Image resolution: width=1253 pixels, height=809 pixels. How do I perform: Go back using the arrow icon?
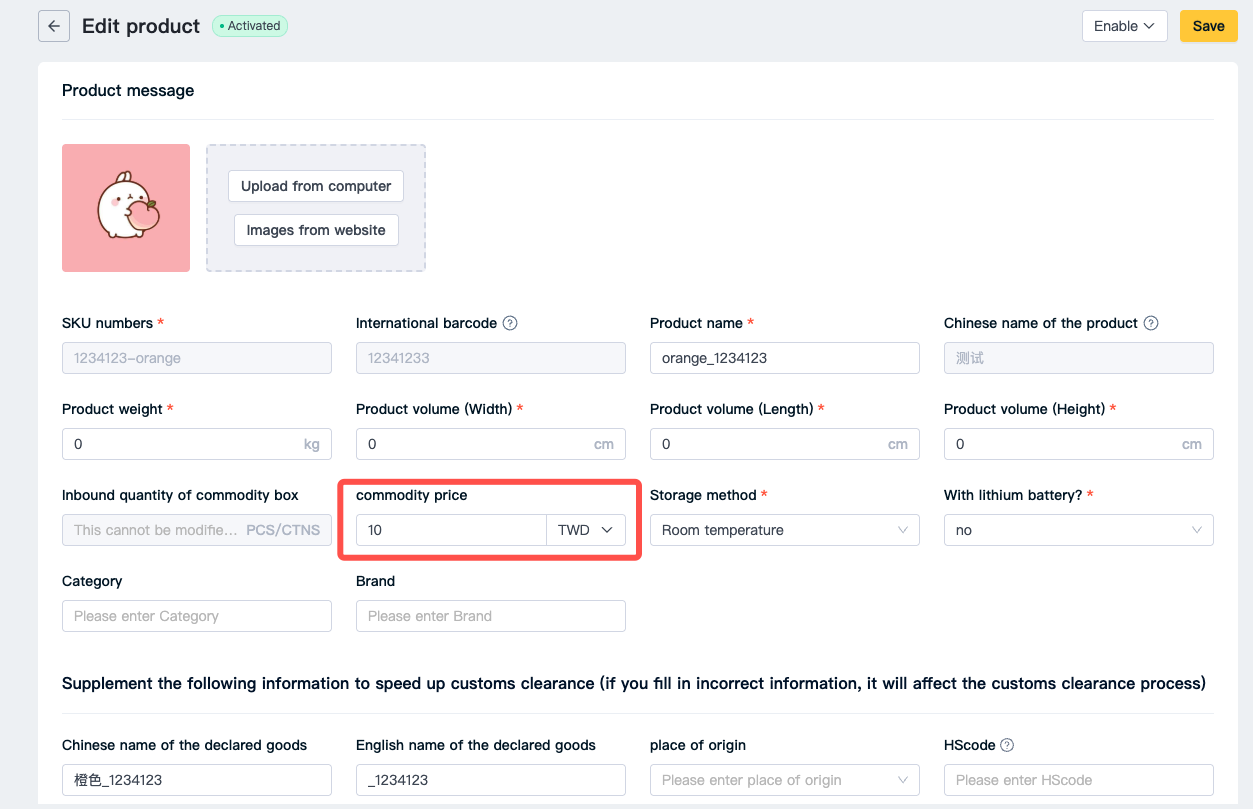pyautogui.click(x=54, y=26)
